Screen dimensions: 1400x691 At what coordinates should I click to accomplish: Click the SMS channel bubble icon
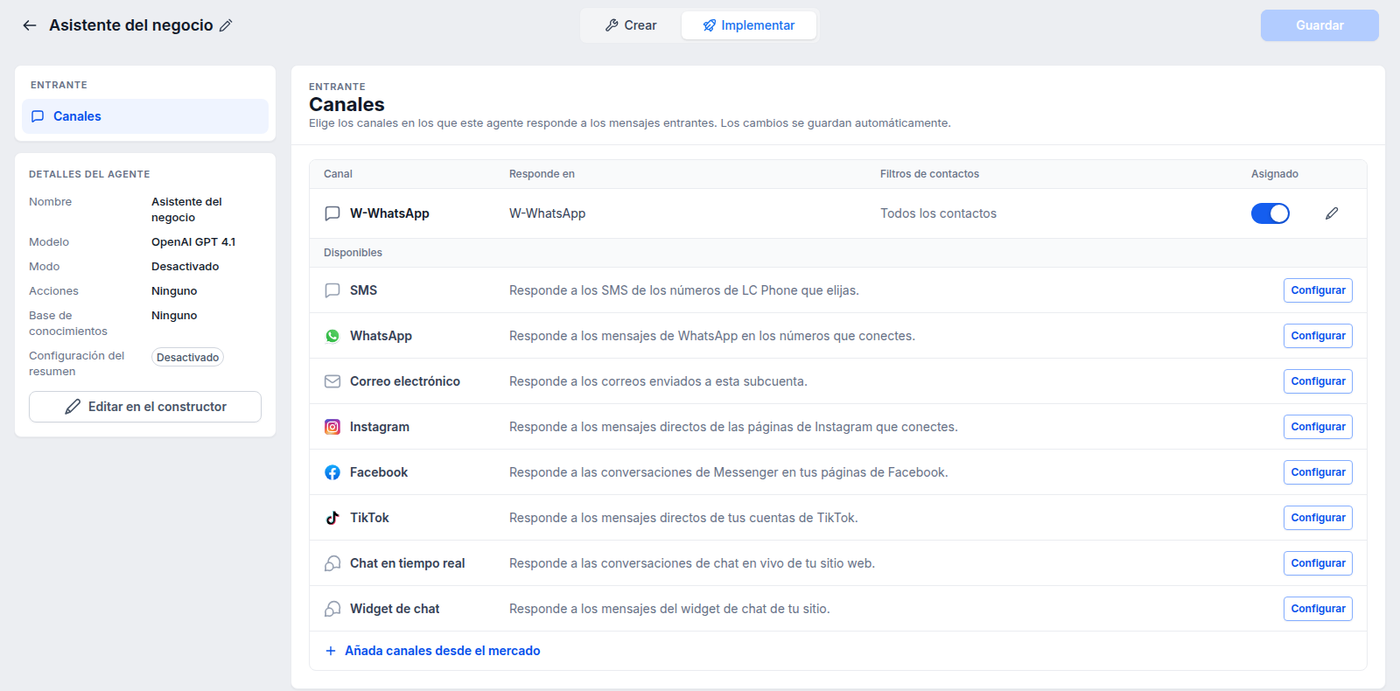pyautogui.click(x=333, y=290)
